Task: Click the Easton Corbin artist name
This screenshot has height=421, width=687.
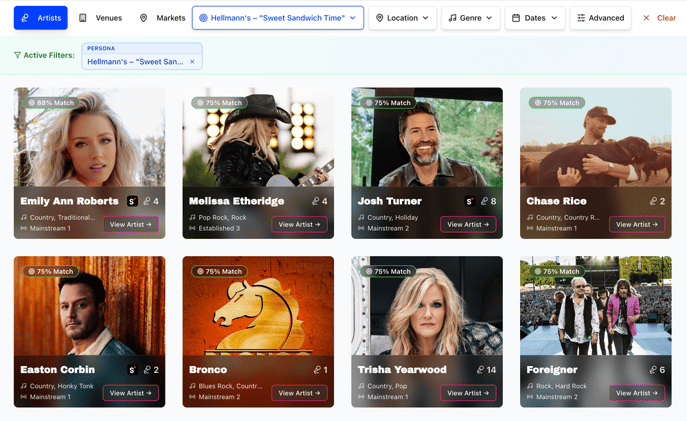Action: coord(57,370)
